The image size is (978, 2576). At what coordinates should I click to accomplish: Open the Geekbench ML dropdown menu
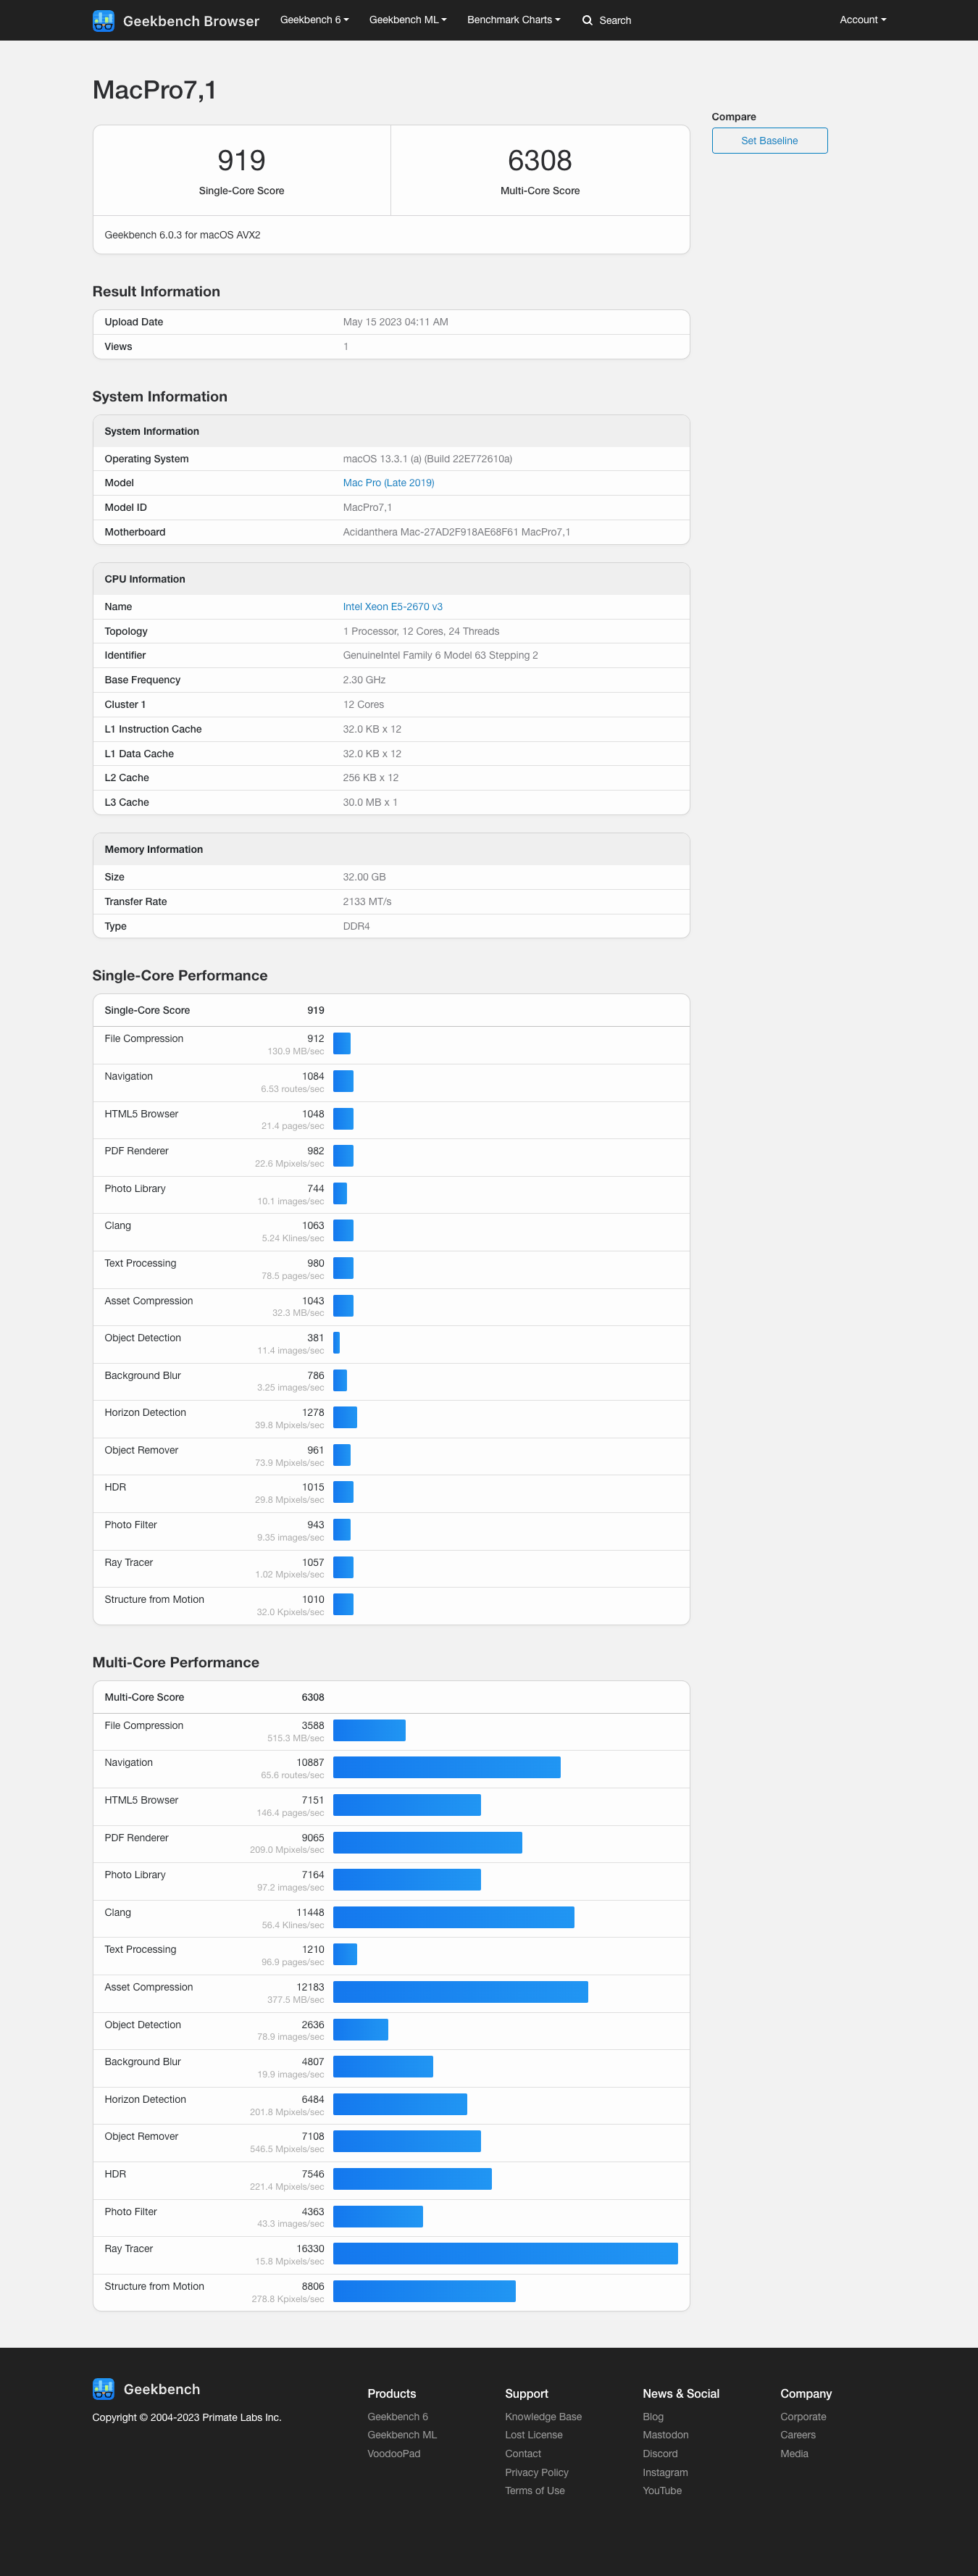pyautogui.click(x=408, y=20)
